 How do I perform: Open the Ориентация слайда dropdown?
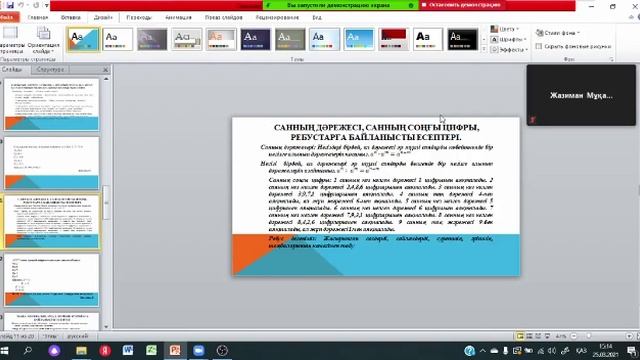coord(43,41)
